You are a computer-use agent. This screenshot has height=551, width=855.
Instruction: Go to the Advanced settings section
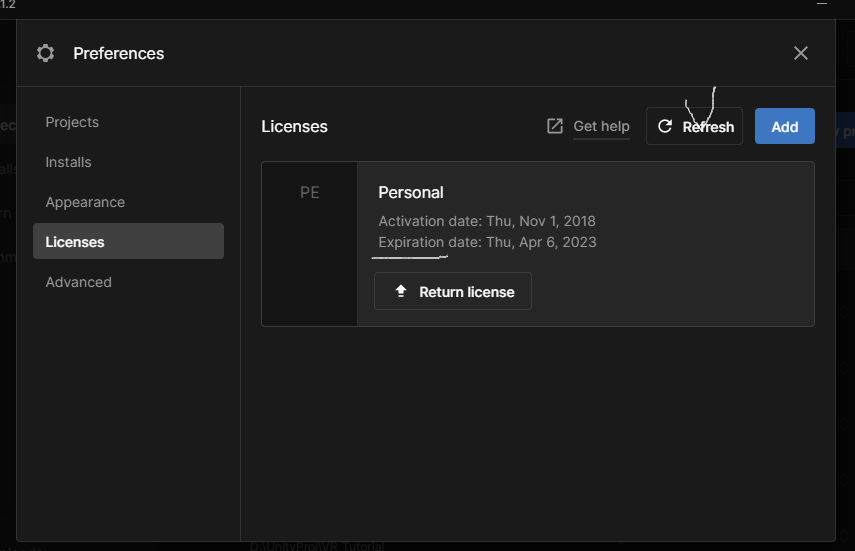tap(79, 282)
